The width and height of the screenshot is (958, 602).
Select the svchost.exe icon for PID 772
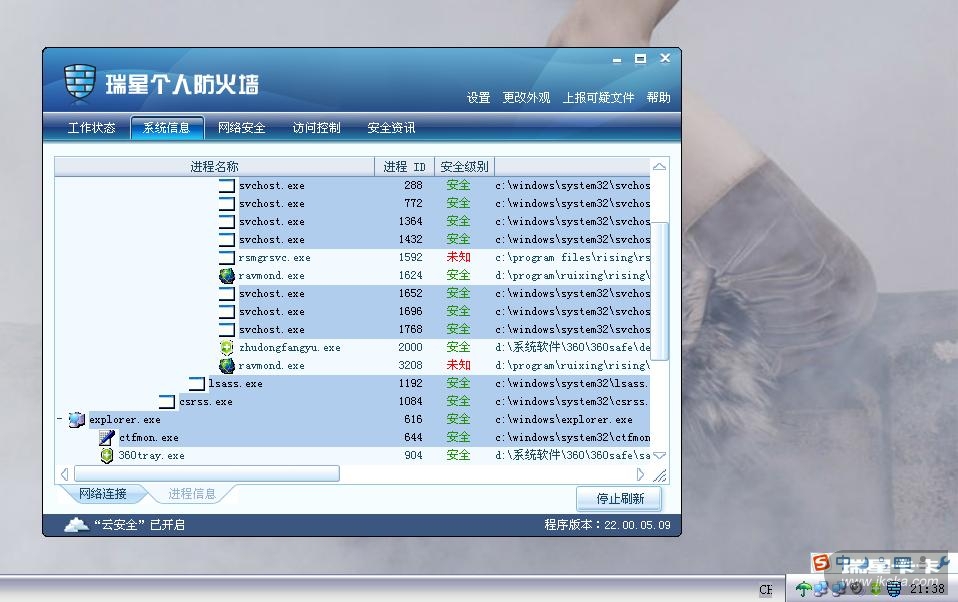point(227,204)
